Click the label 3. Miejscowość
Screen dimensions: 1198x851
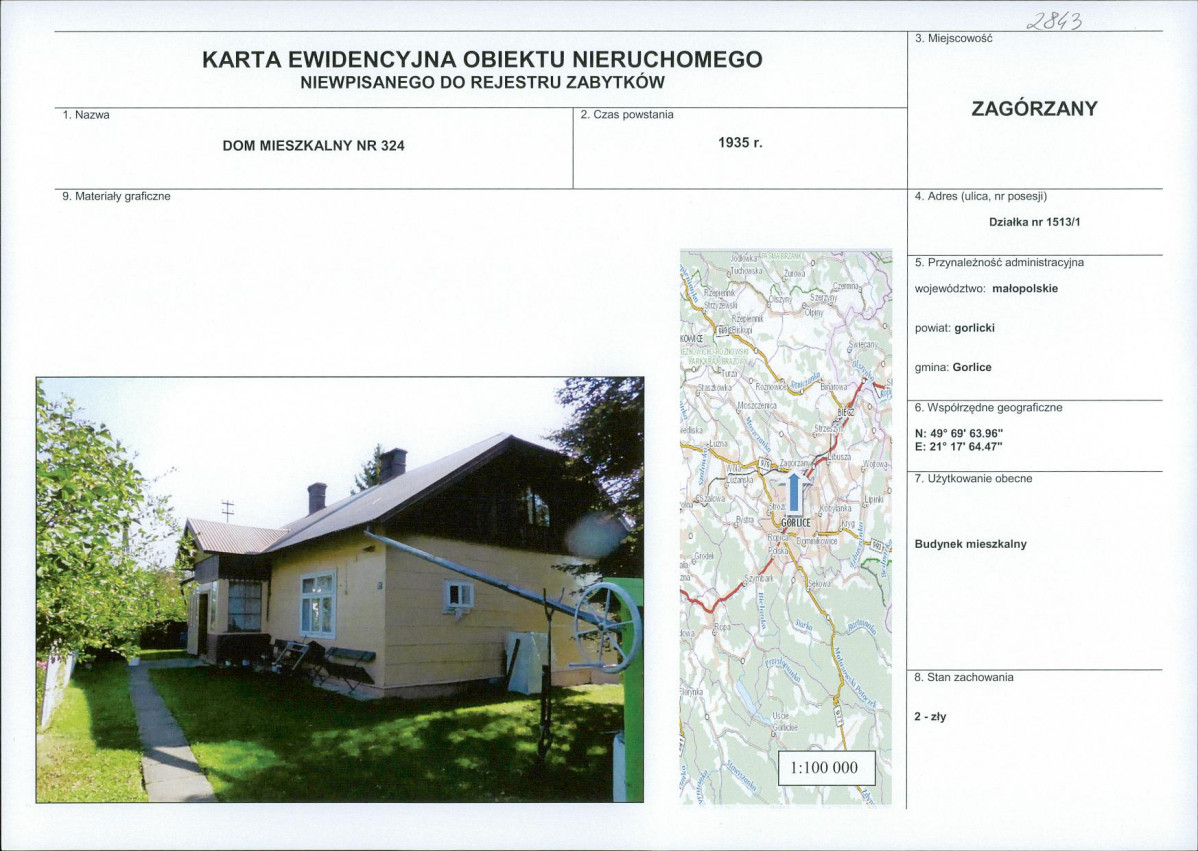[954, 38]
